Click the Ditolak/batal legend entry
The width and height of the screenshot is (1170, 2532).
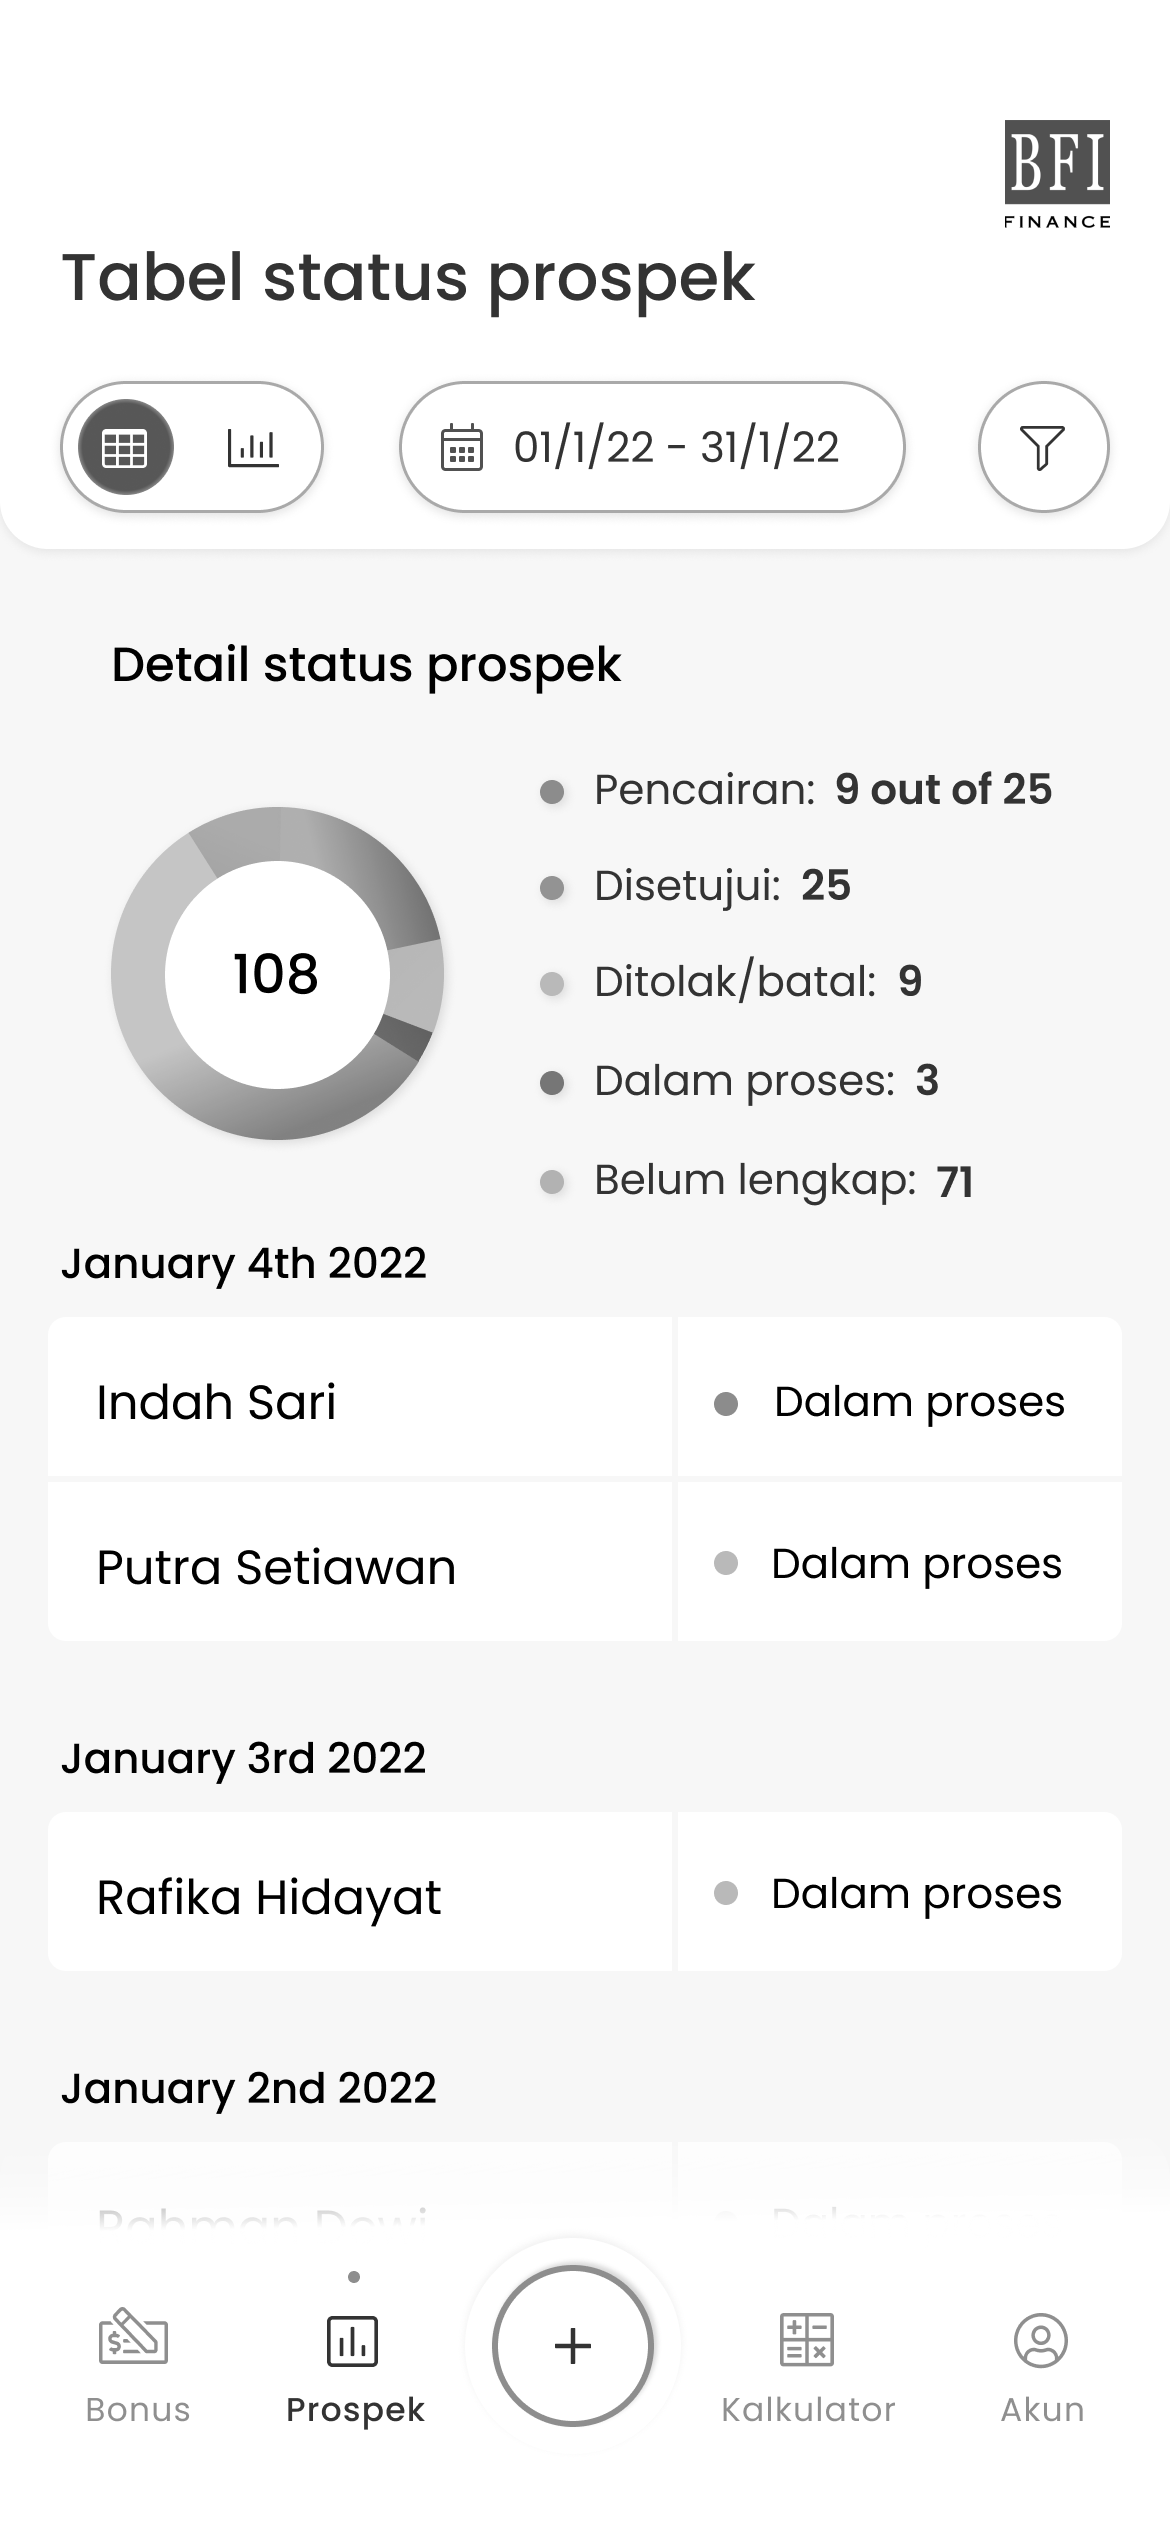757,982
